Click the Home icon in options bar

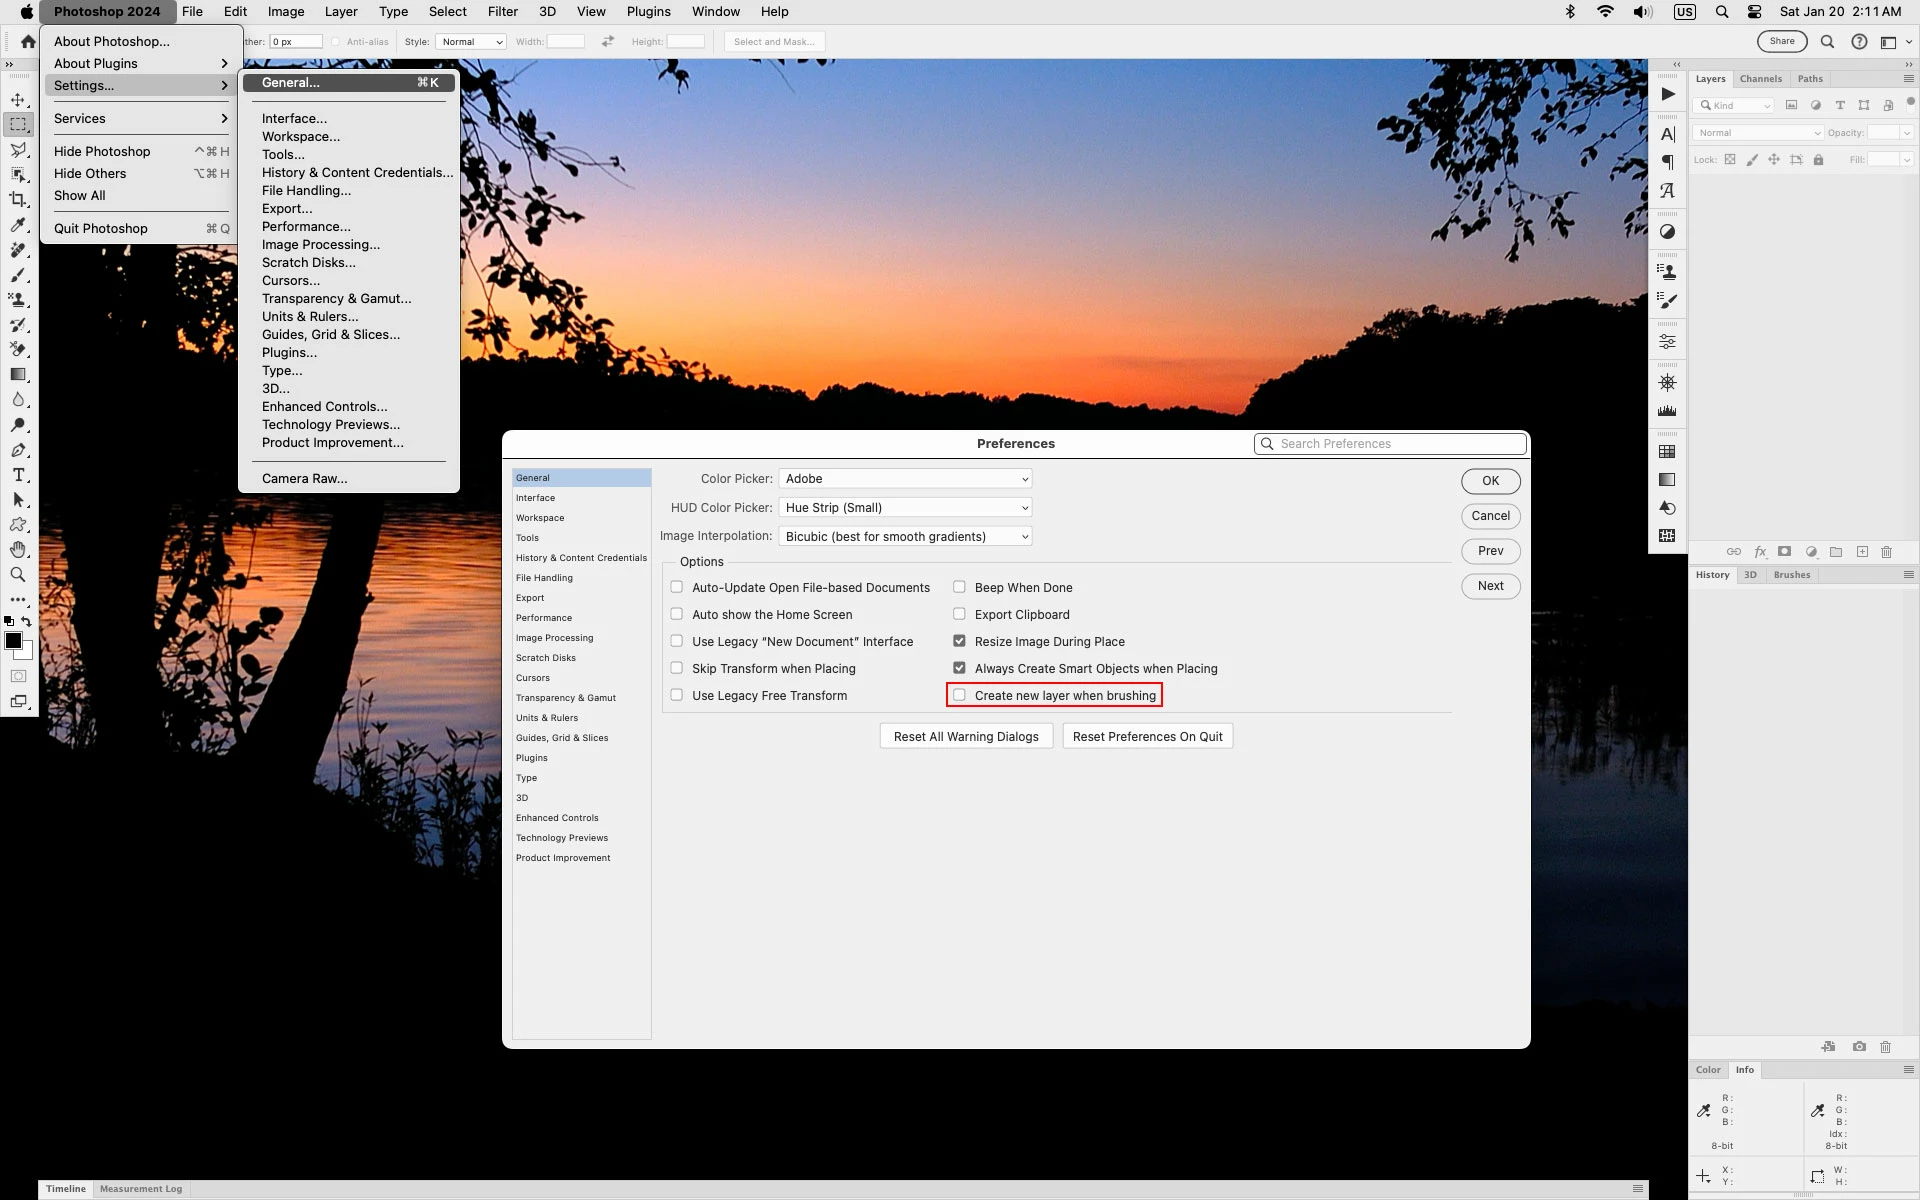pyautogui.click(x=28, y=42)
